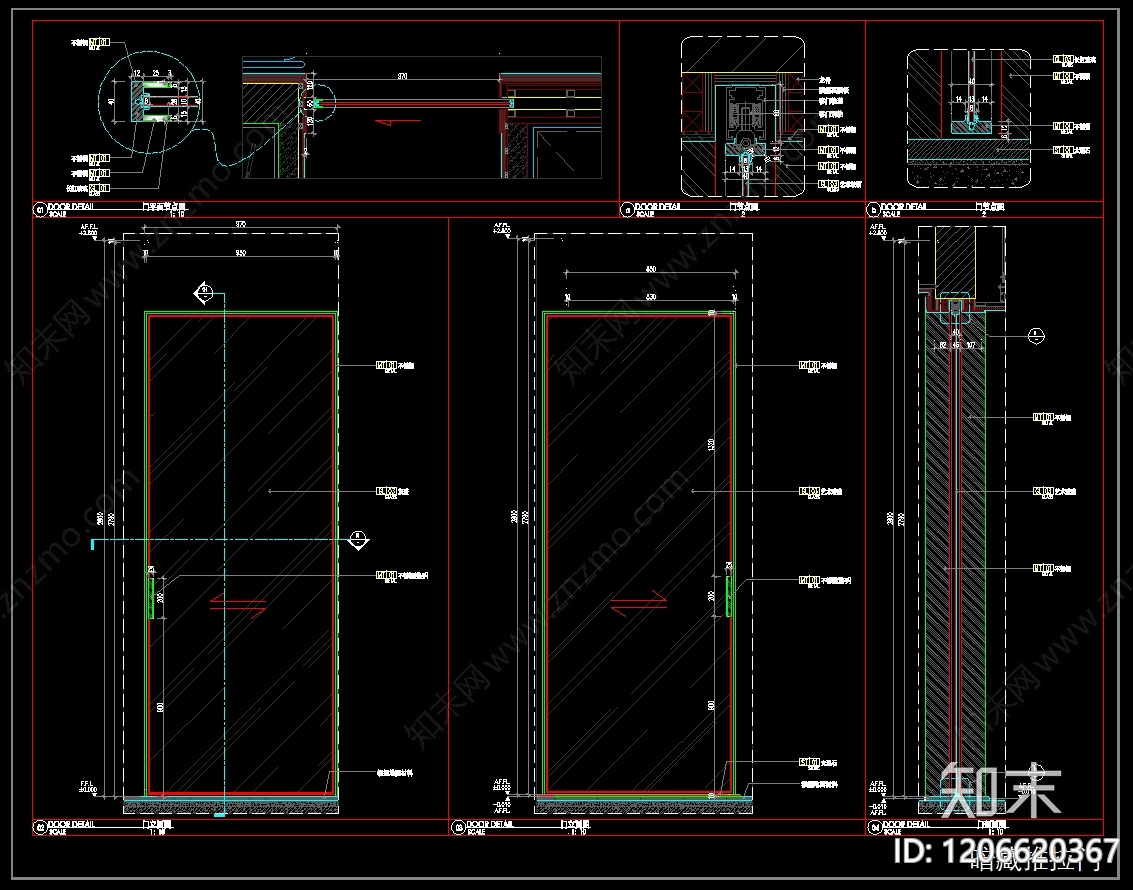This screenshot has height=890, width=1133.
Task: Click the section marker right of elevation 02
Action: tap(358, 540)
